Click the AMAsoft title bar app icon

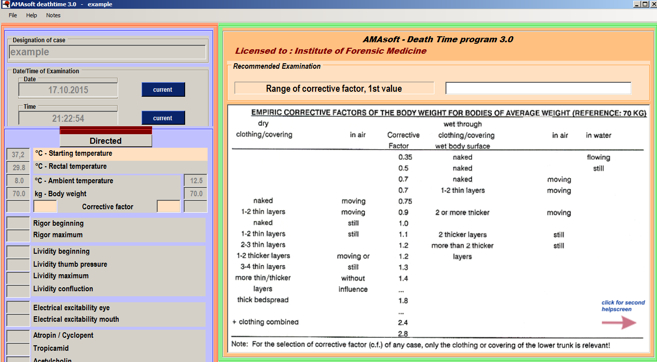pyautogui.click(x=5, y=4)
